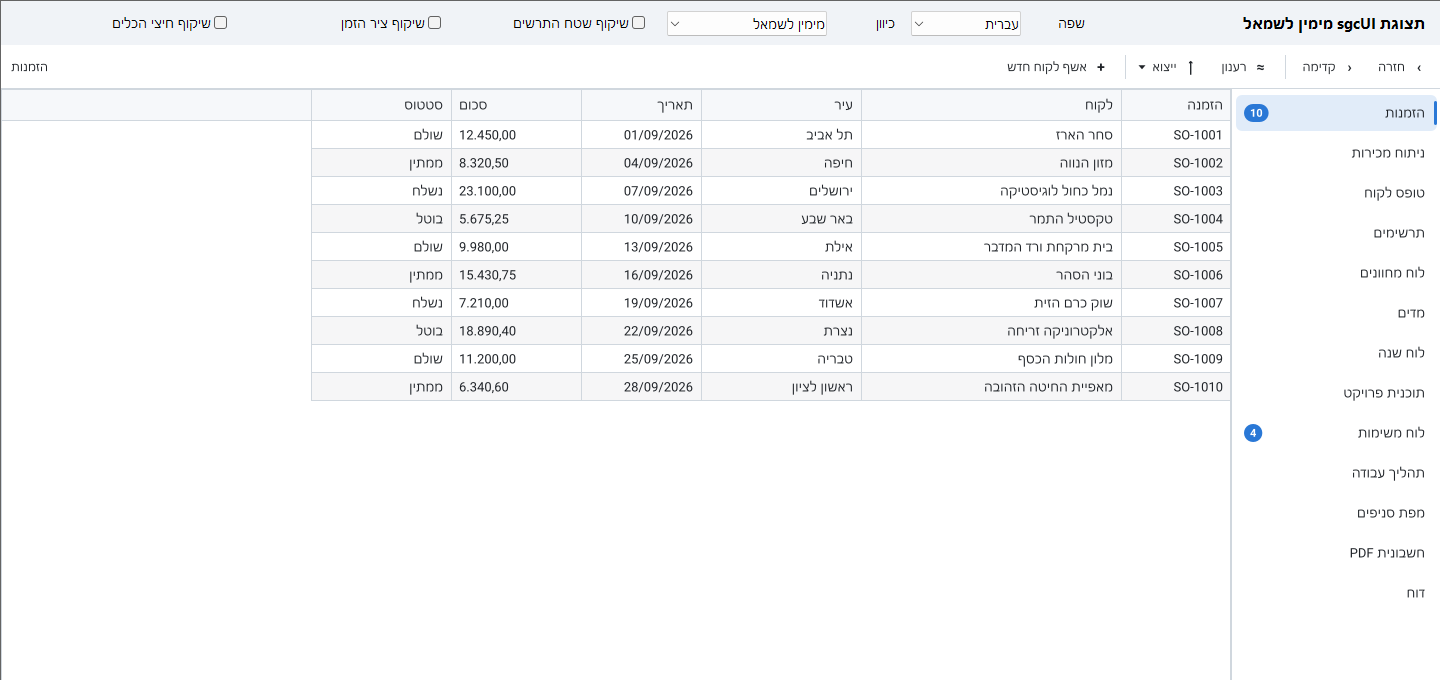Image resolution: width=1440 pixels, height=680 pixels.
Task: Open לוח משימות in the sidebar
Action: pyautogui.click(x=1336, y=433)
